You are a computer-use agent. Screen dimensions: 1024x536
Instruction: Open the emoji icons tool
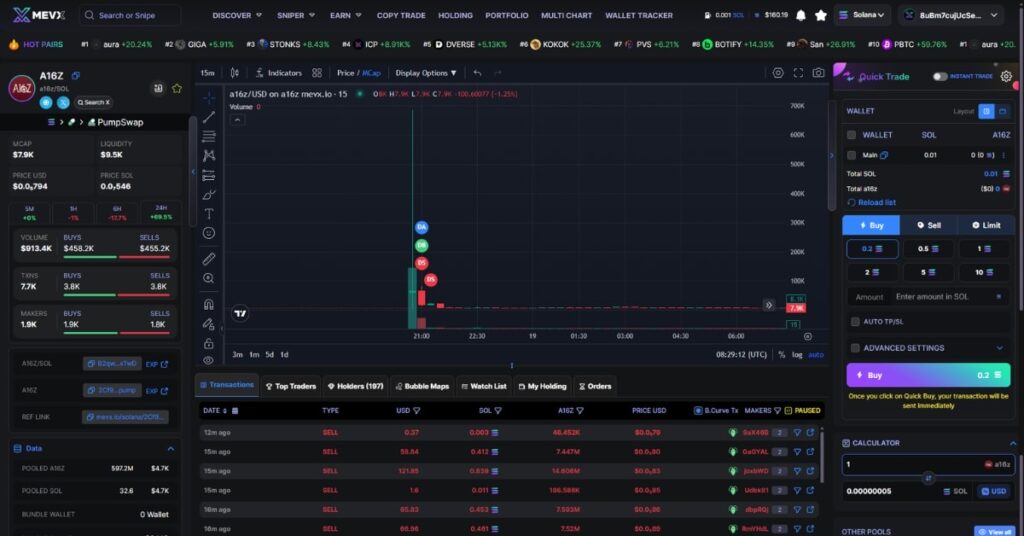(209, 233)
